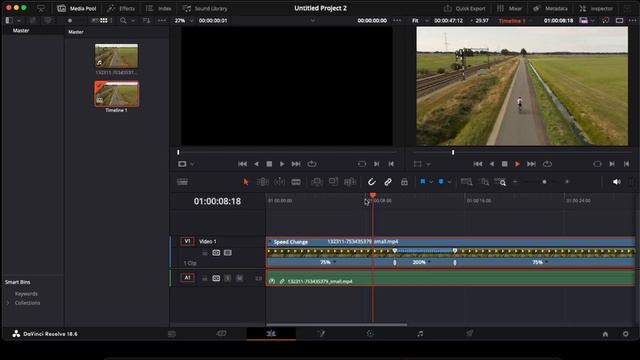Open the marker color dropdown arrow
The width and height of the screenshot is (640, 360).
(x=449, y=182)
